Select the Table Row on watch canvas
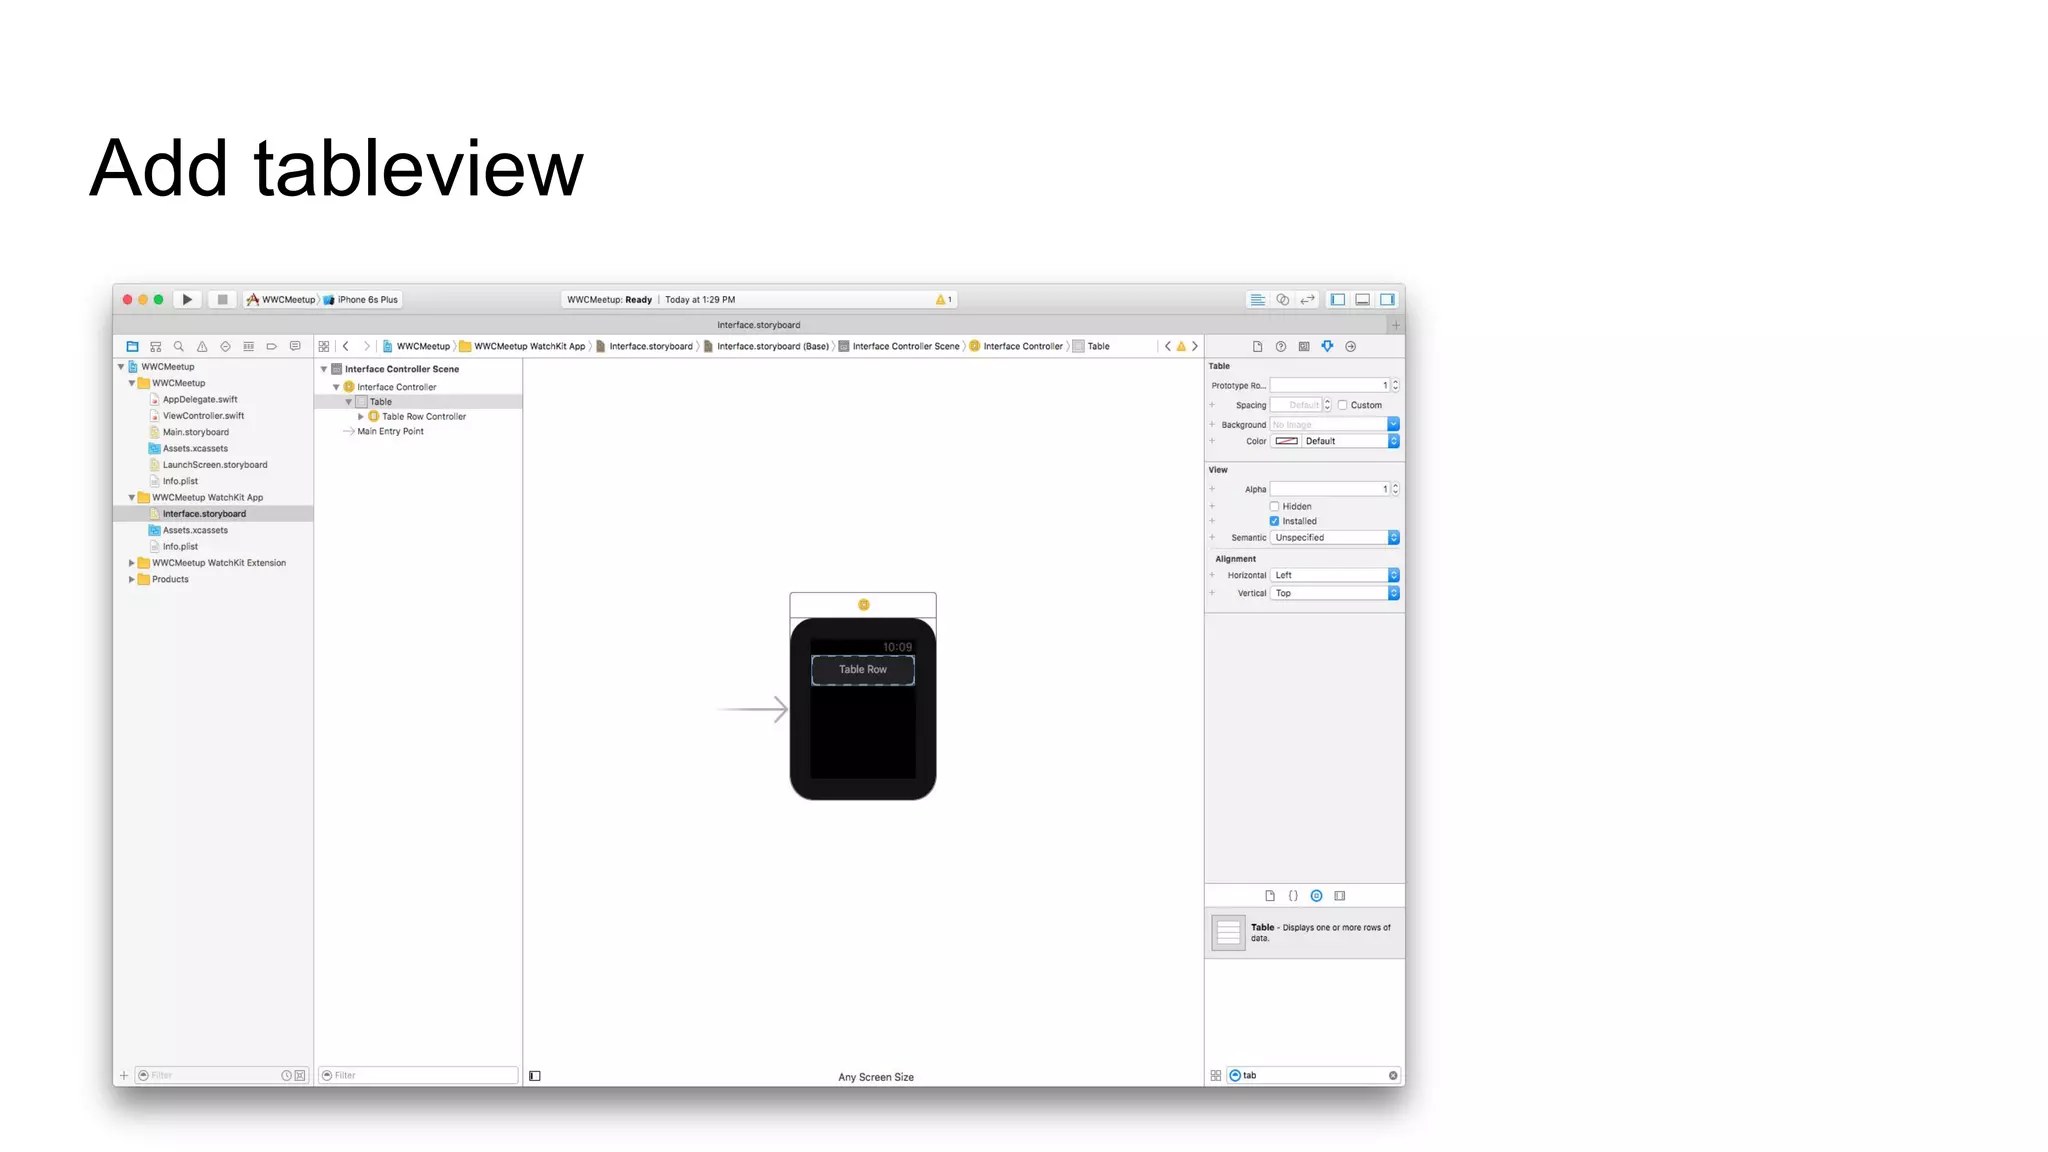 tap(862, 670)
